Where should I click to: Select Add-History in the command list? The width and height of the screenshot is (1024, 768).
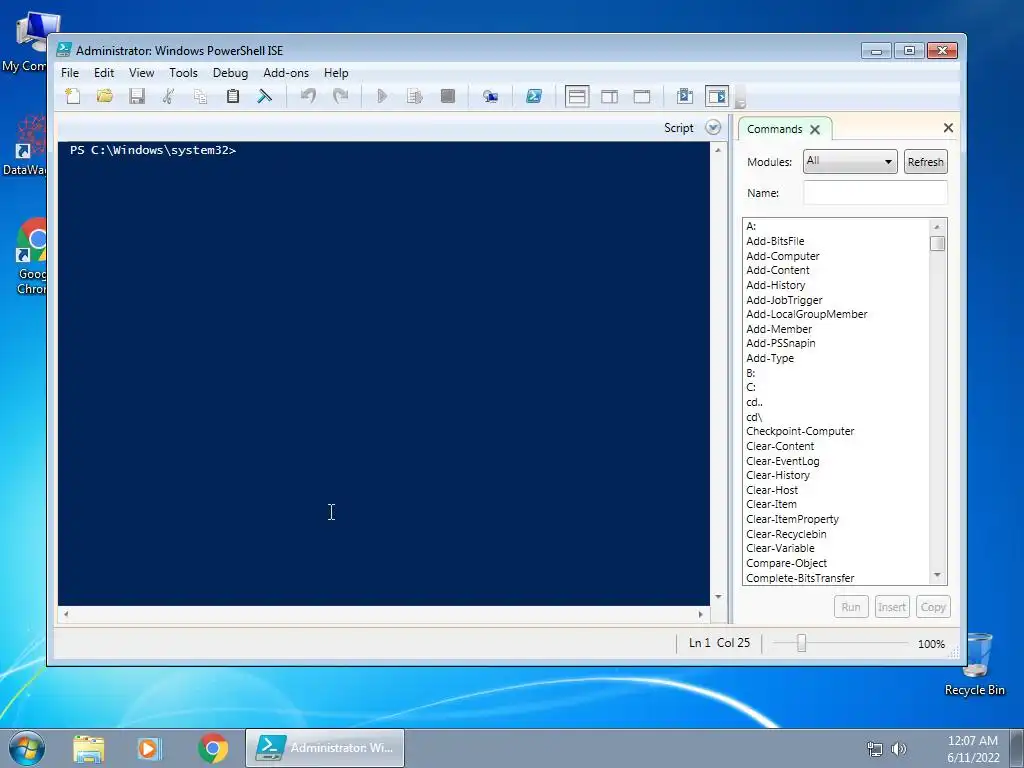tap(775, 285)
